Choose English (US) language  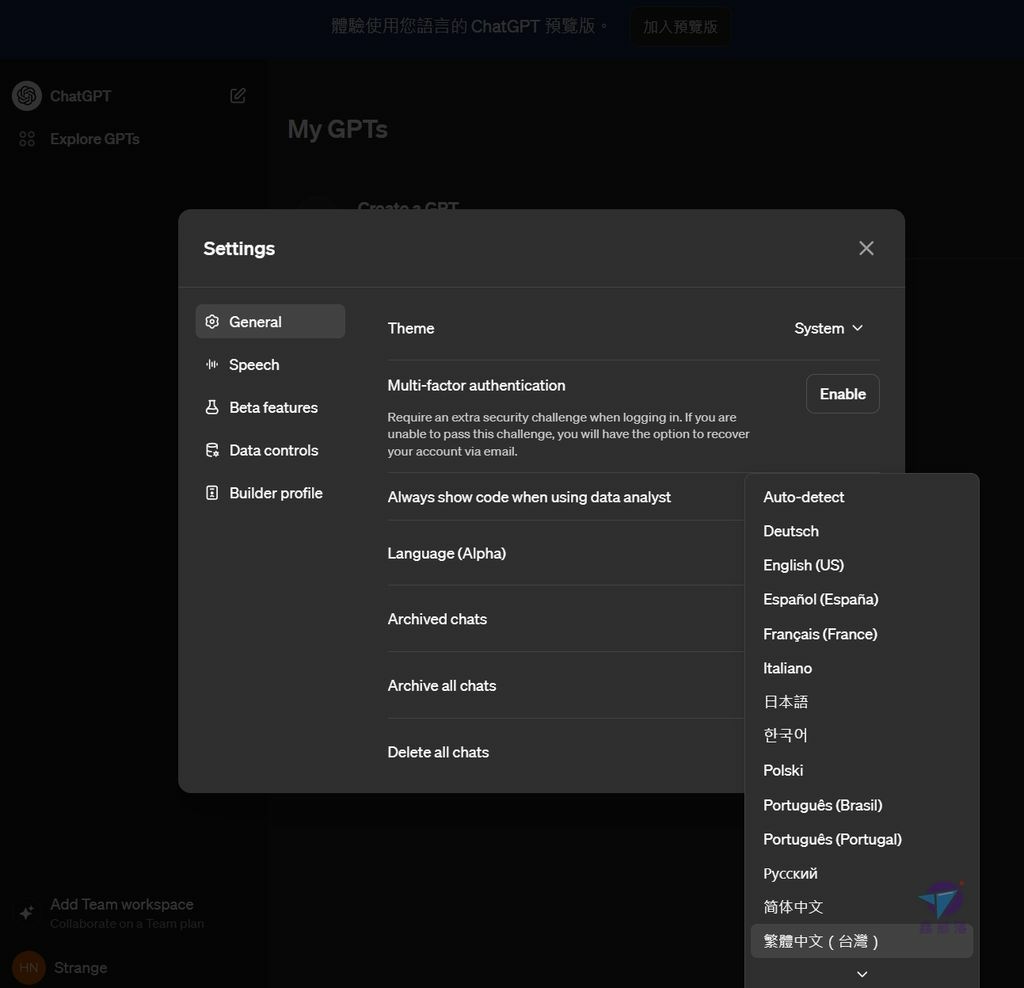point(861,565)
